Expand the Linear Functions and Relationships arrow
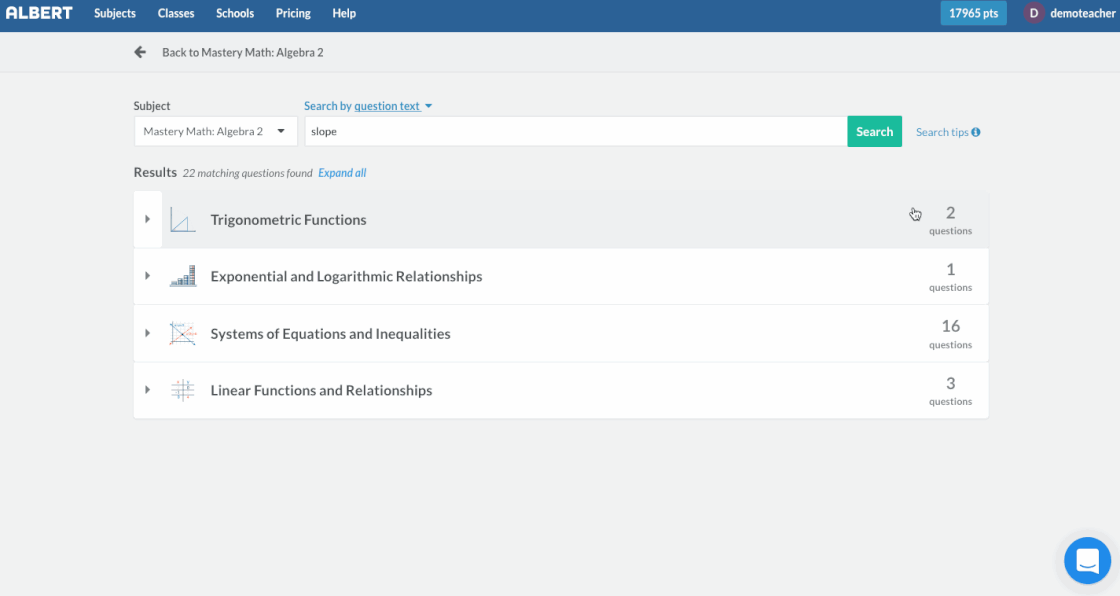1120x596 pixels. pyautogui.click(x=148, y=390)
